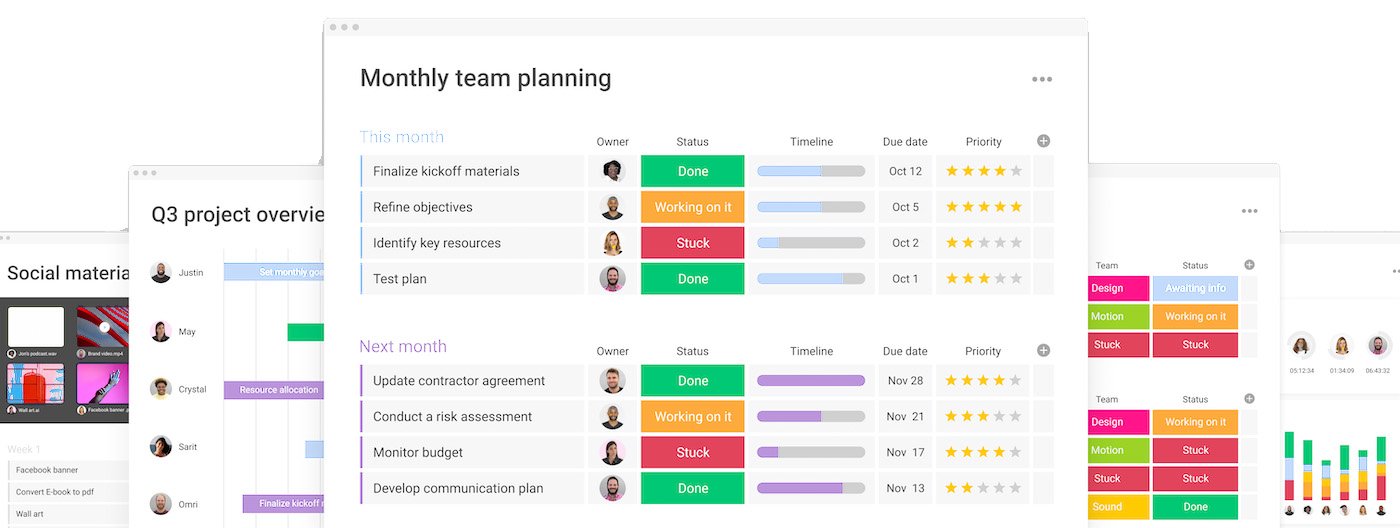
Task: Open the Monthly team planning three-dot menu
Action: click(1042, 79)
